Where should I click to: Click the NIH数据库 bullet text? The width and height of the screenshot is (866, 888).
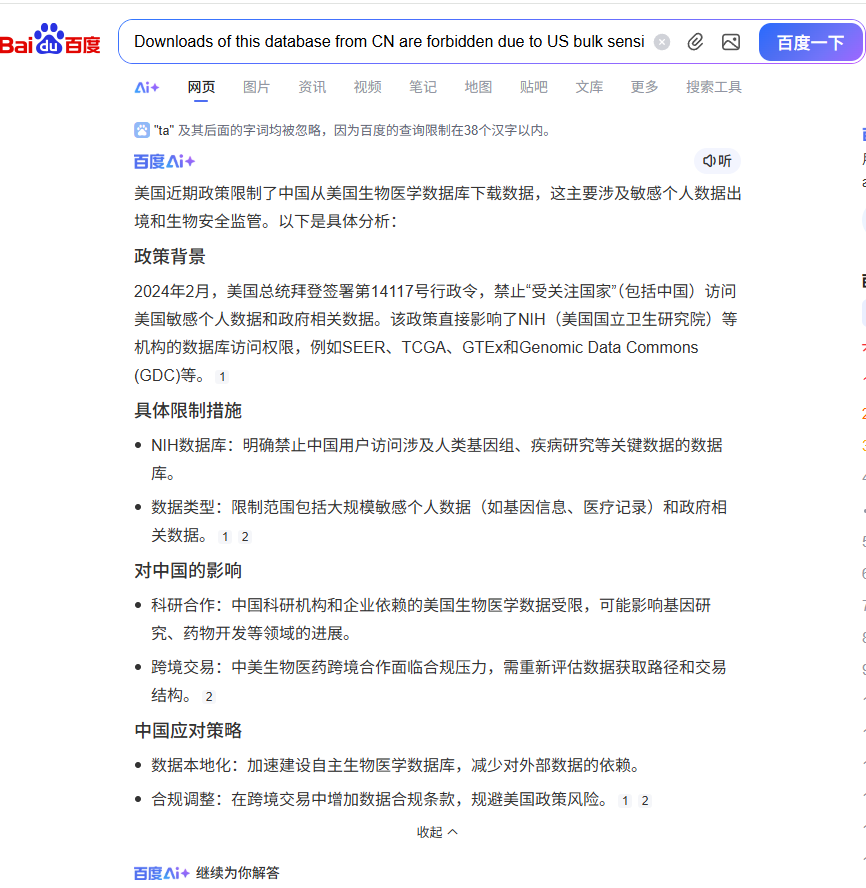click(436, 459)
